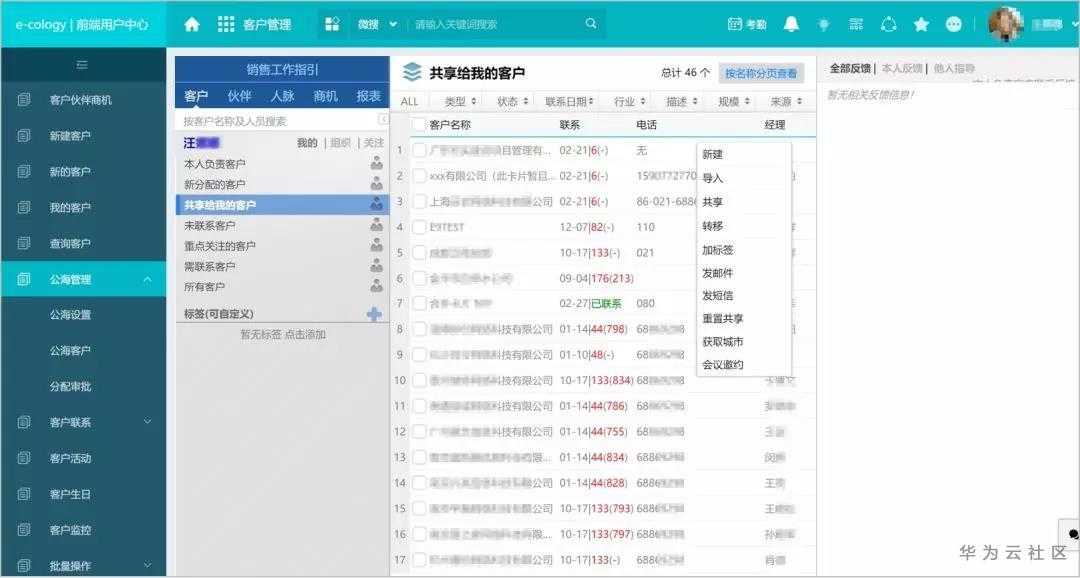Click the icon beside 我的客户
The image size is (1080, 578).
(x=24, y=207)
